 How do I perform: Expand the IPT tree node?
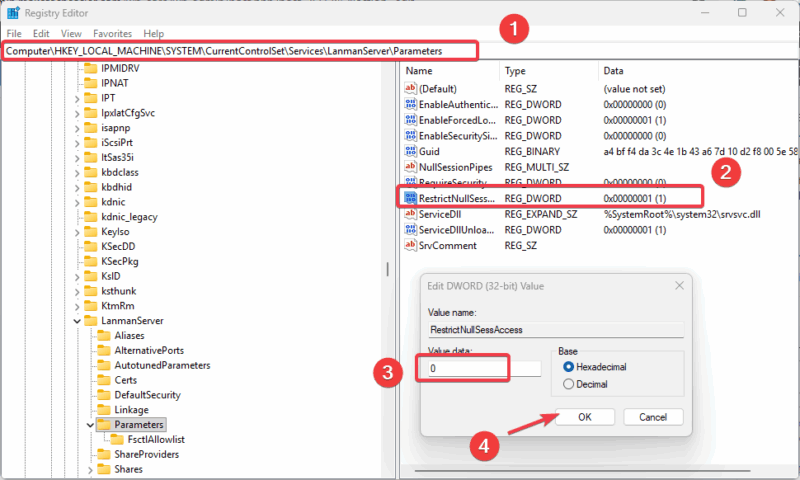pyautogui.click(x=77, y=98)
